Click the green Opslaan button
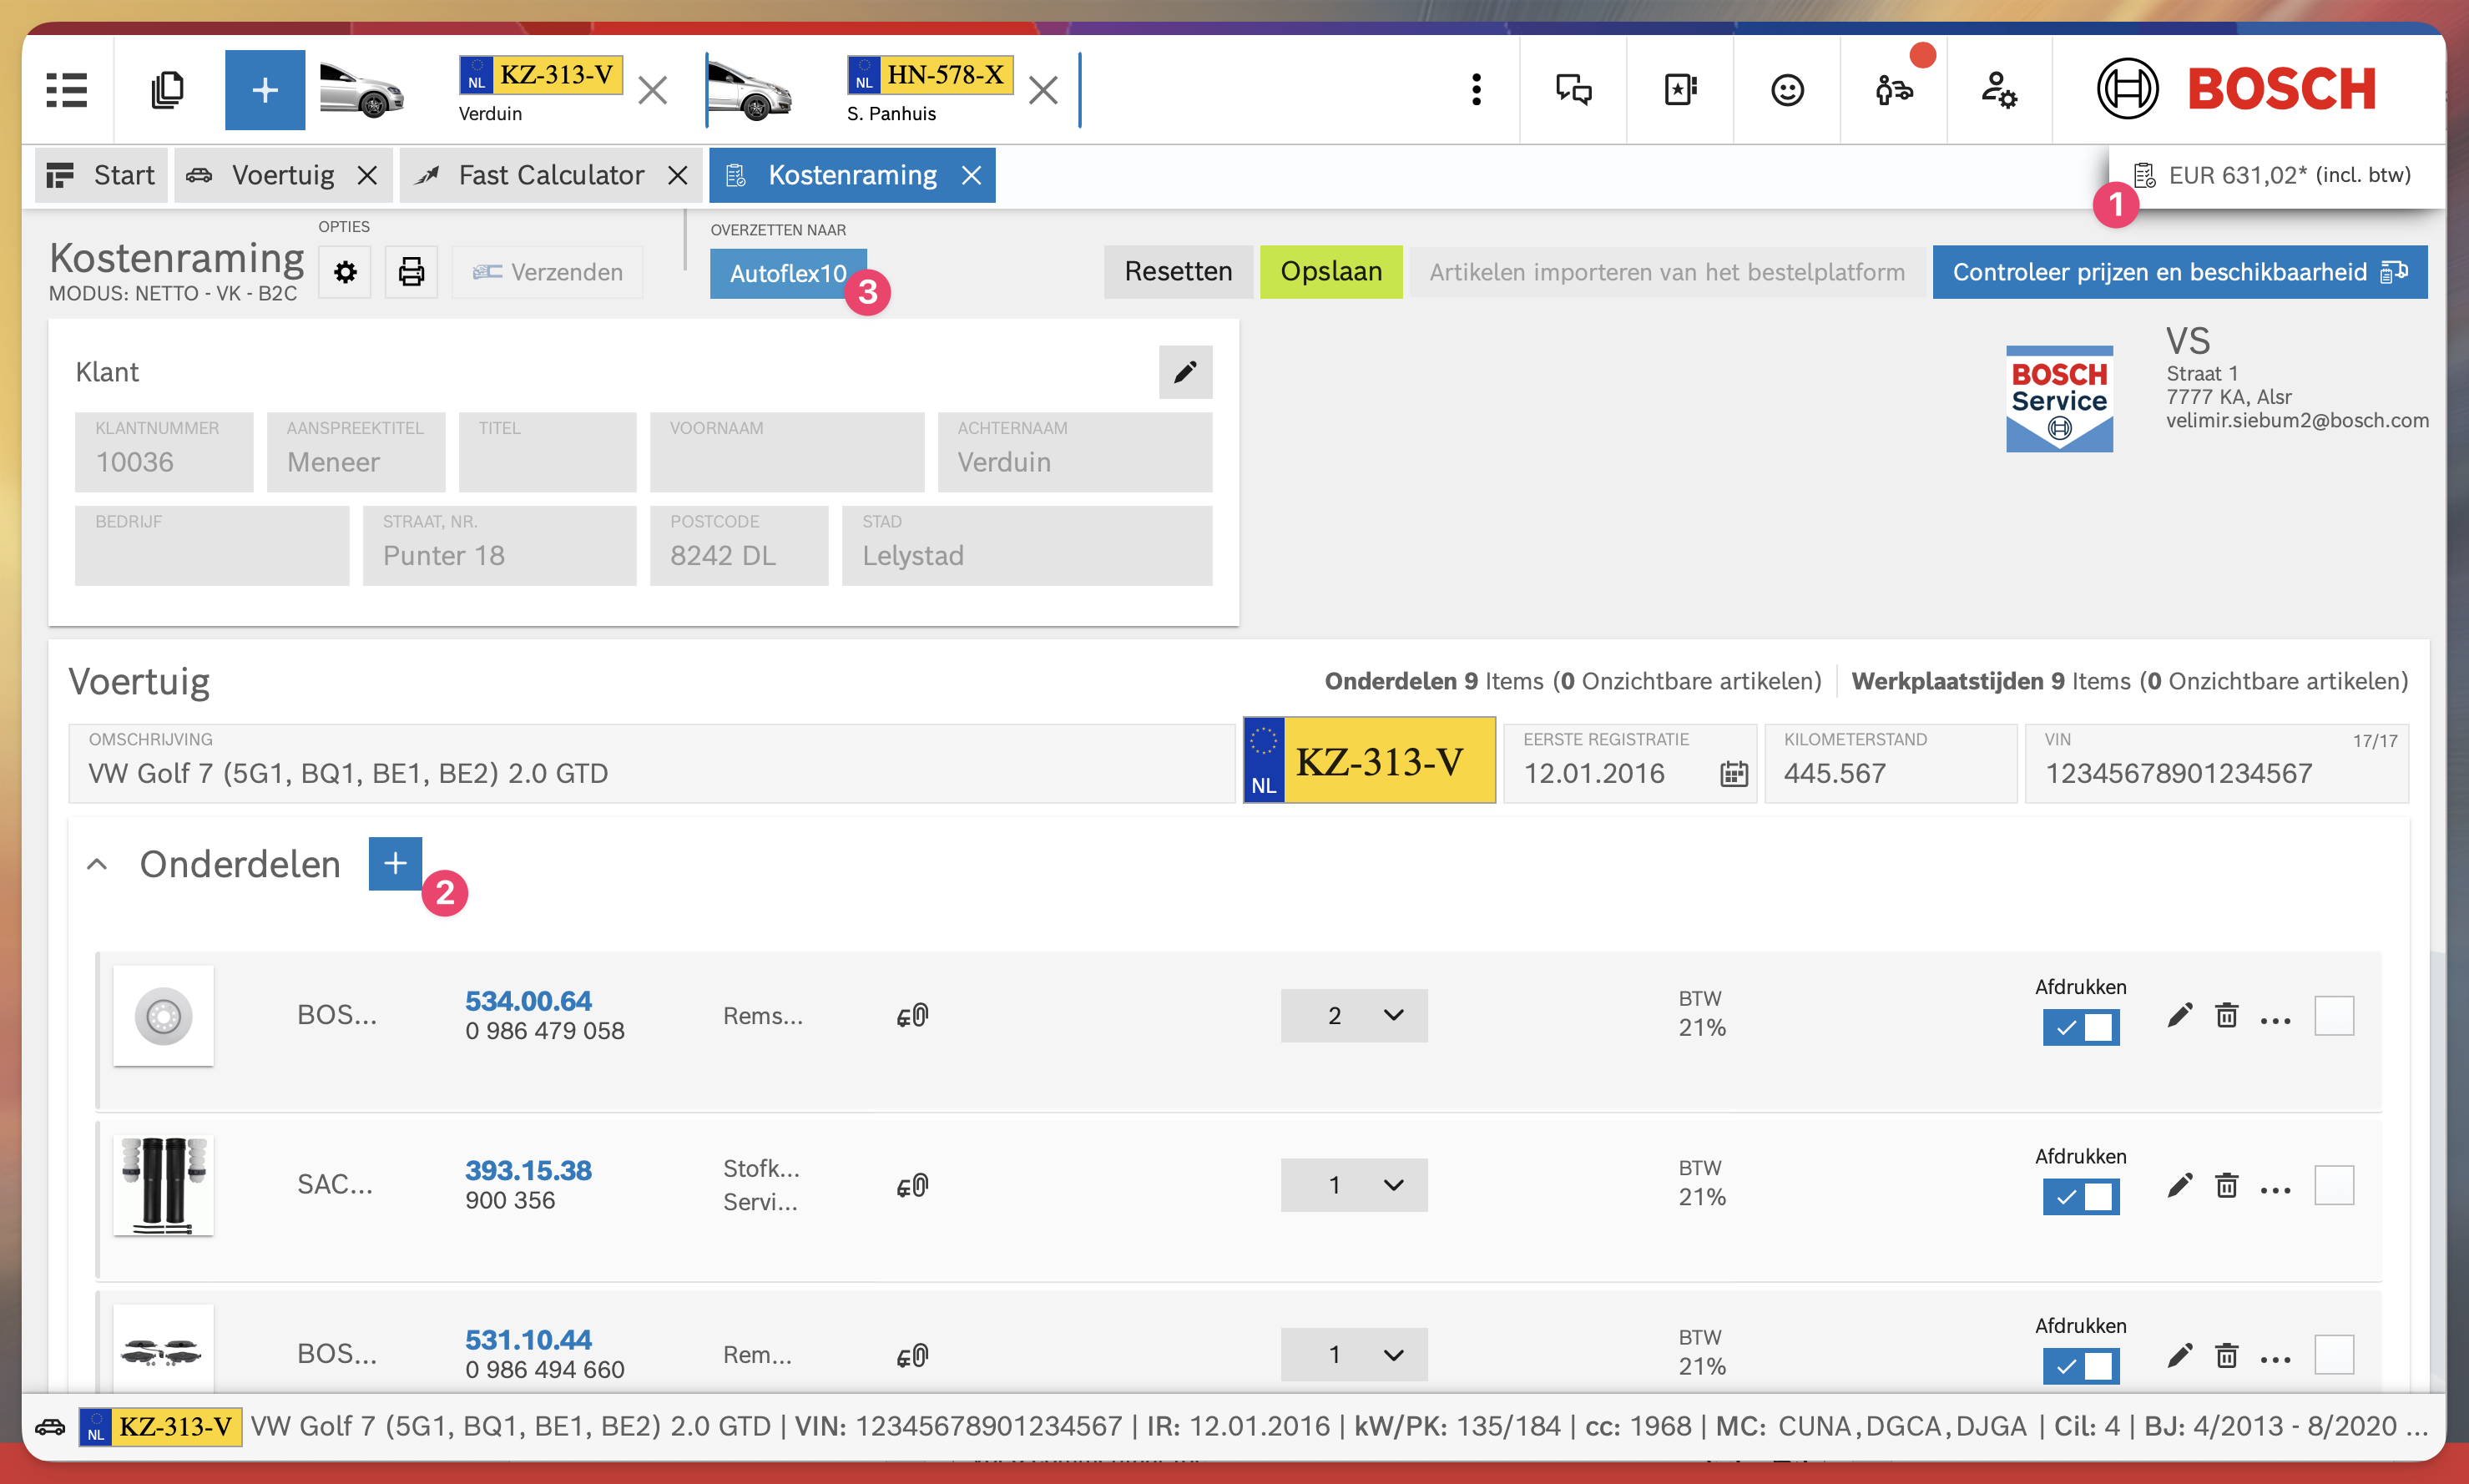 [x=1330, y=272]
